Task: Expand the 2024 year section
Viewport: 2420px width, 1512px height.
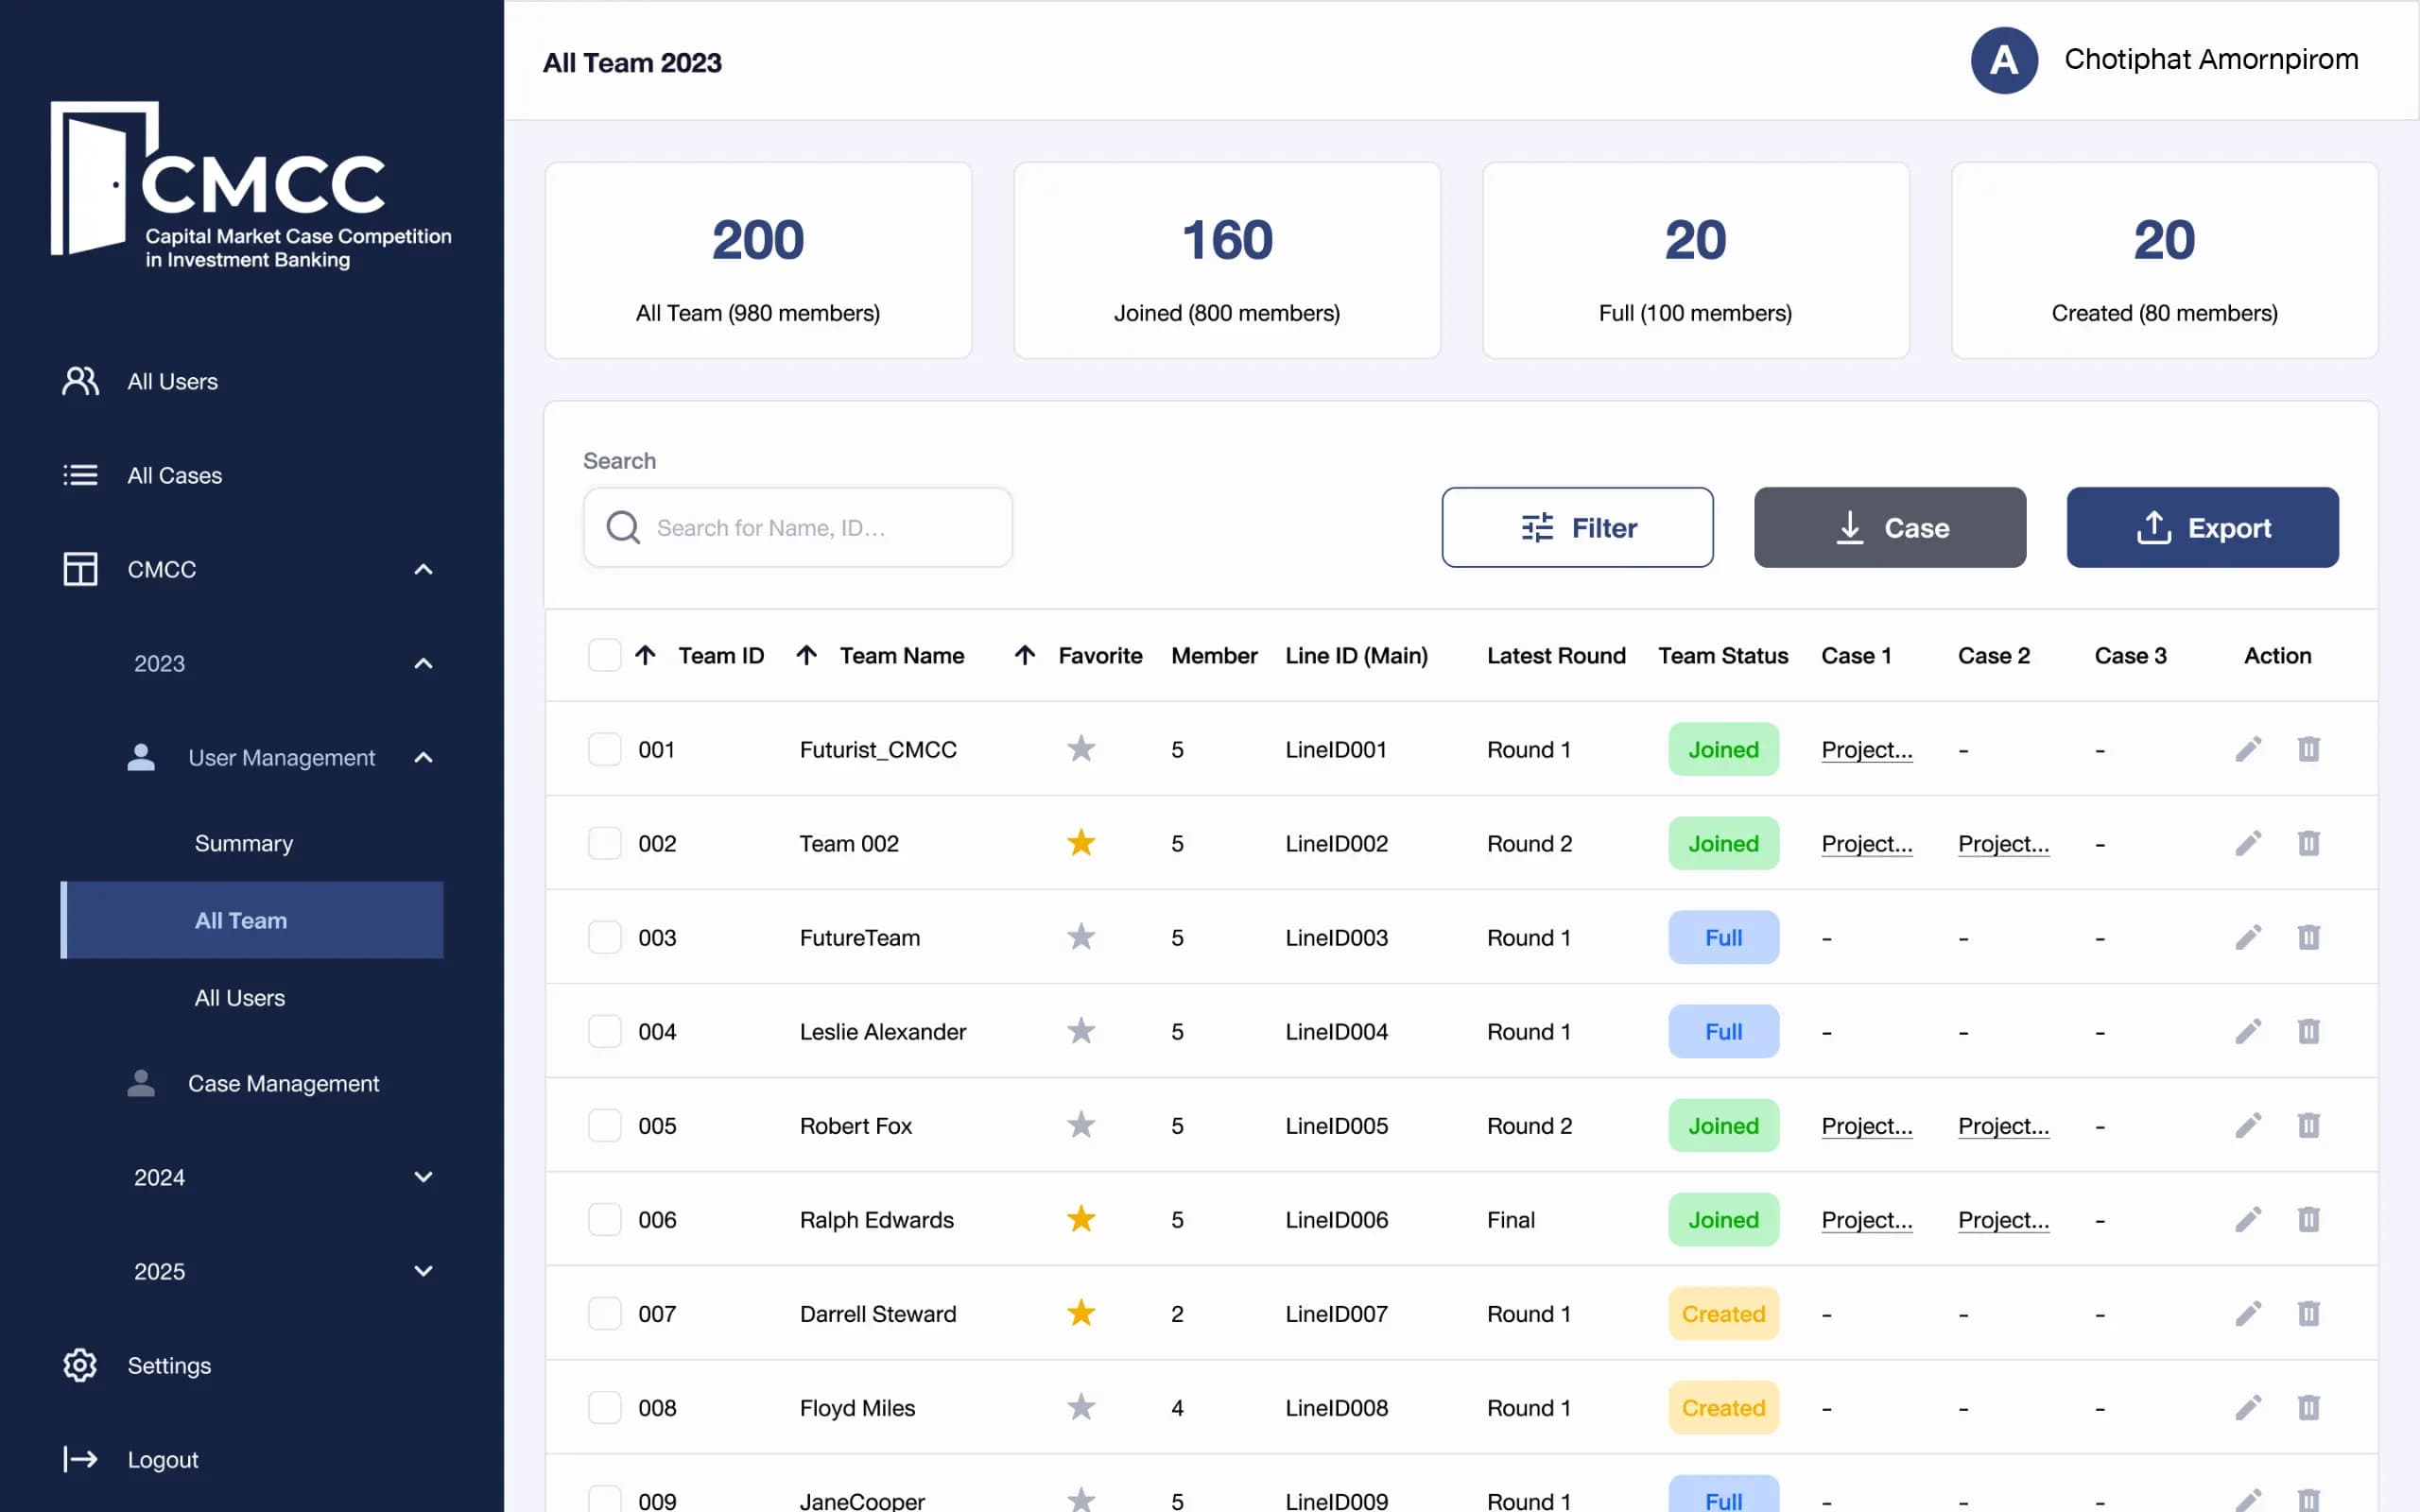Action: [423, 1177]
